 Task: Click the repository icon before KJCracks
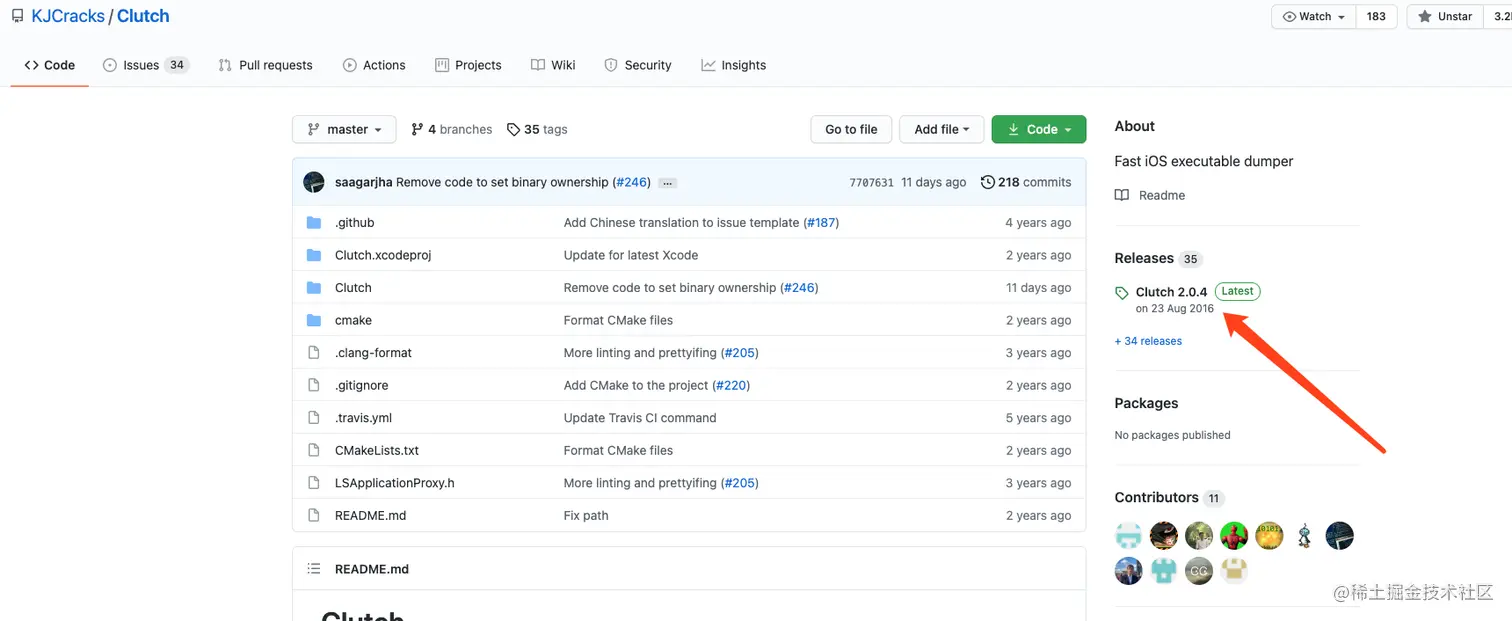coord(17,16)
